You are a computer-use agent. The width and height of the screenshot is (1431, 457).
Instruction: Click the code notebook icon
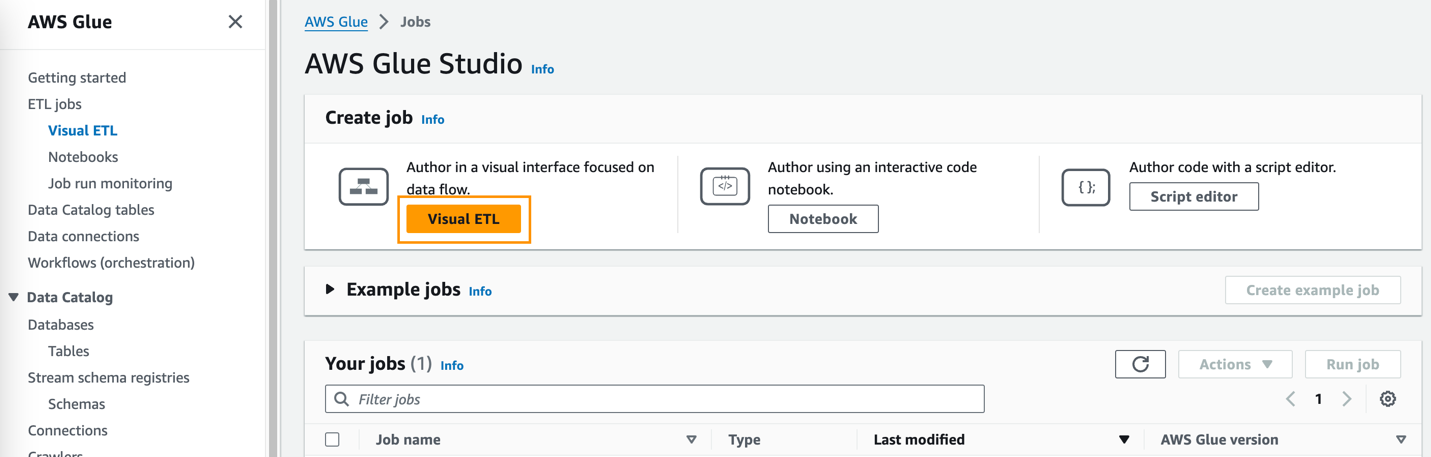(725, 187)
